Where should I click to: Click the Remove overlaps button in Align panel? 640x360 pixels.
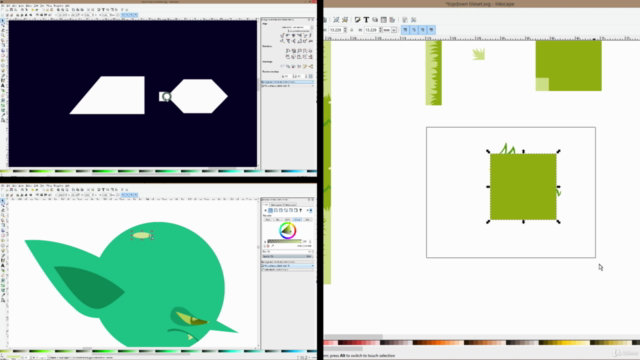[x=311, y=76]
